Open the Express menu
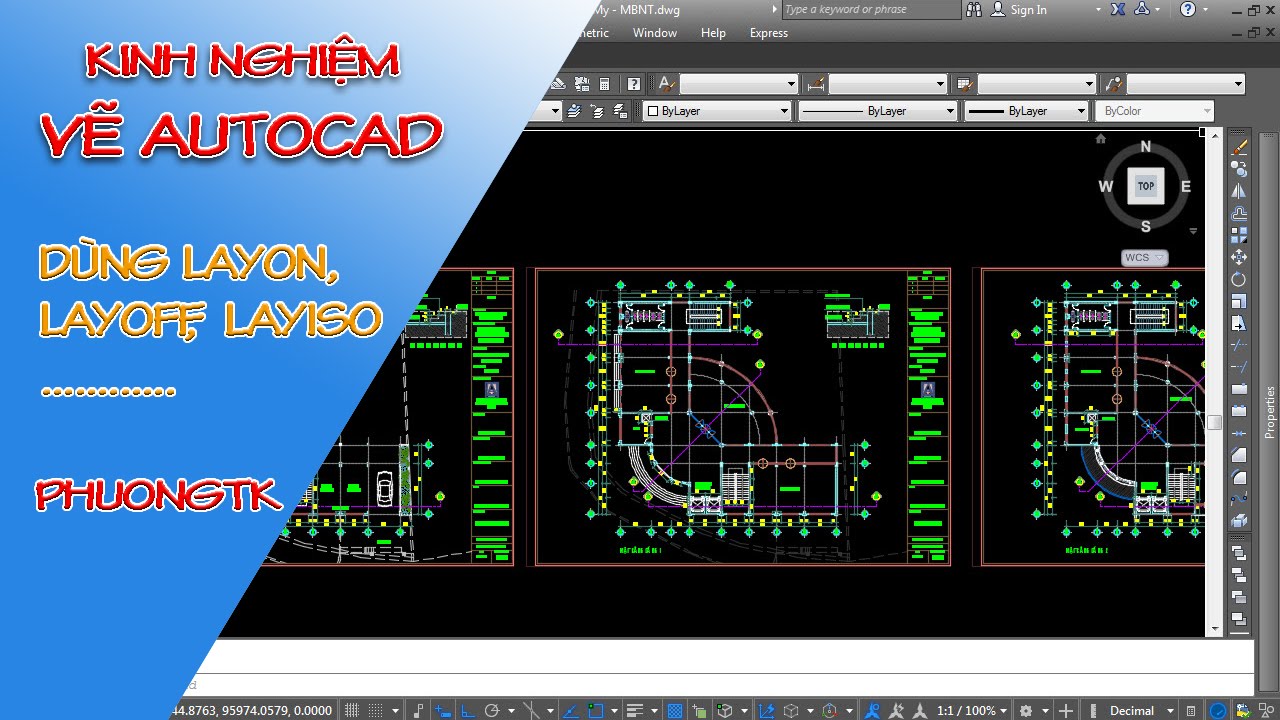 click(x=769, y=33)
